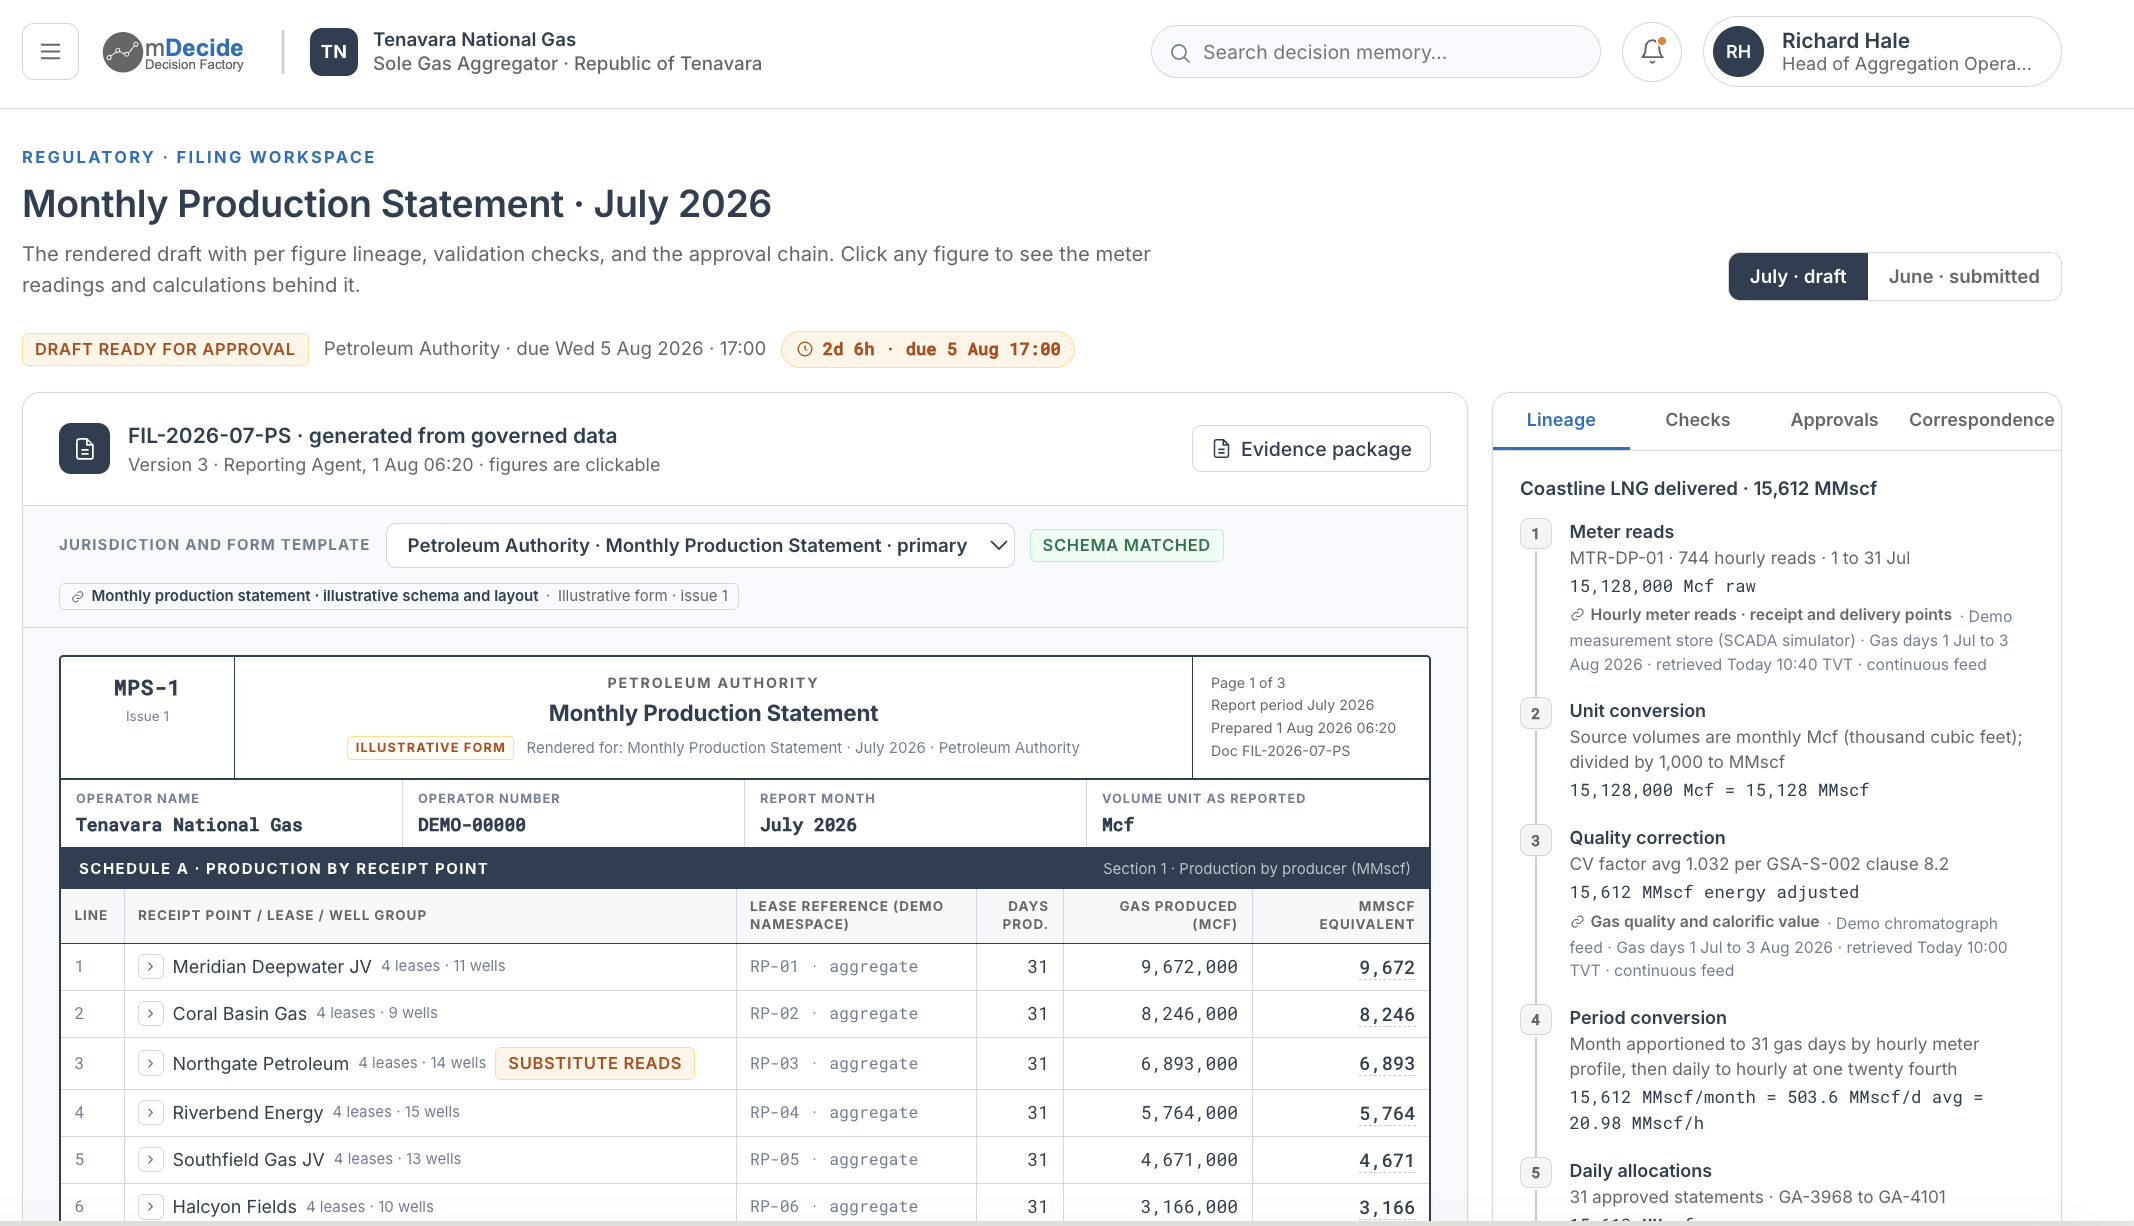
Task: Open the Approvals tab
Action: point(1834,420)
